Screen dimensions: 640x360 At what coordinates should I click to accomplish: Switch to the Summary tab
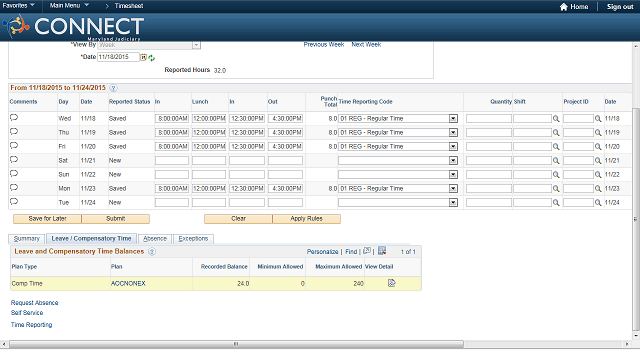27,238
